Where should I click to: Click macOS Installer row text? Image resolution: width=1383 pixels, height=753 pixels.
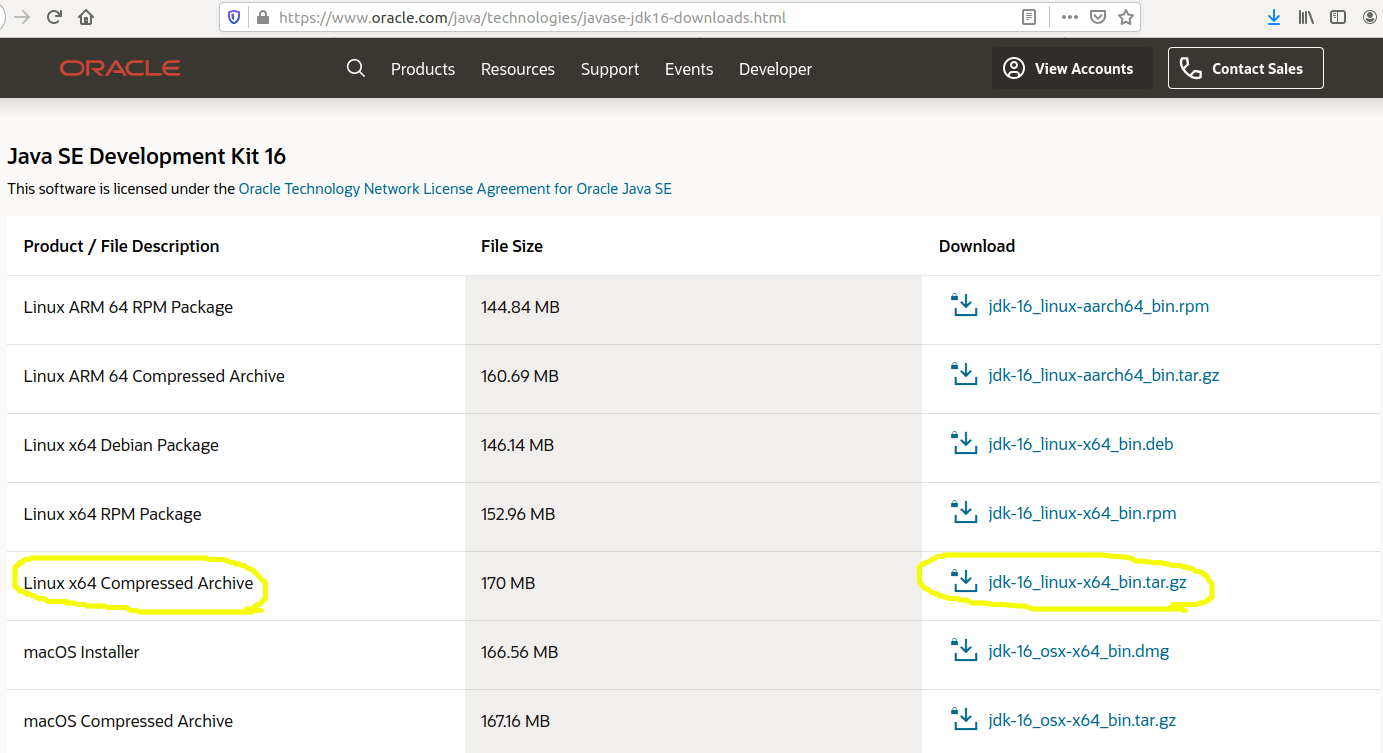click(82, 652)
